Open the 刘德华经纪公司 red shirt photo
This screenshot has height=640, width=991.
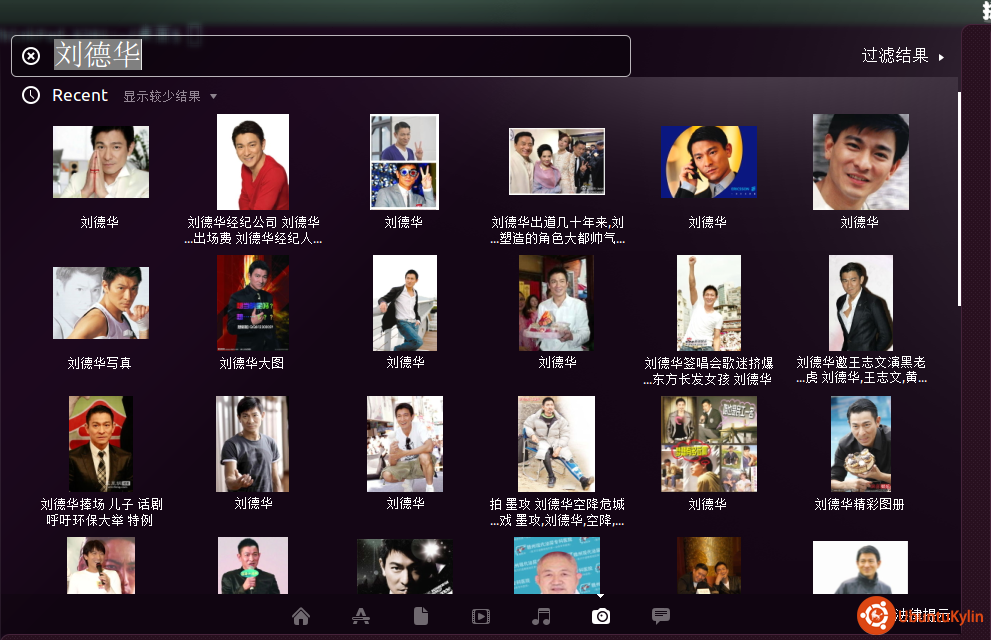tap(252, 162)
